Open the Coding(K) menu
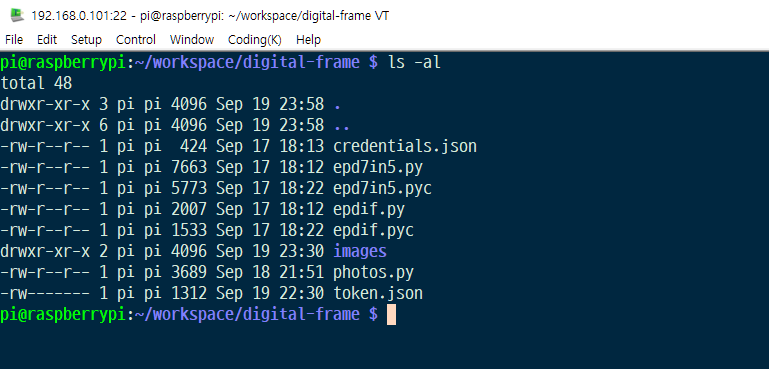Screen dimensions: 769x369 [255, 40]
